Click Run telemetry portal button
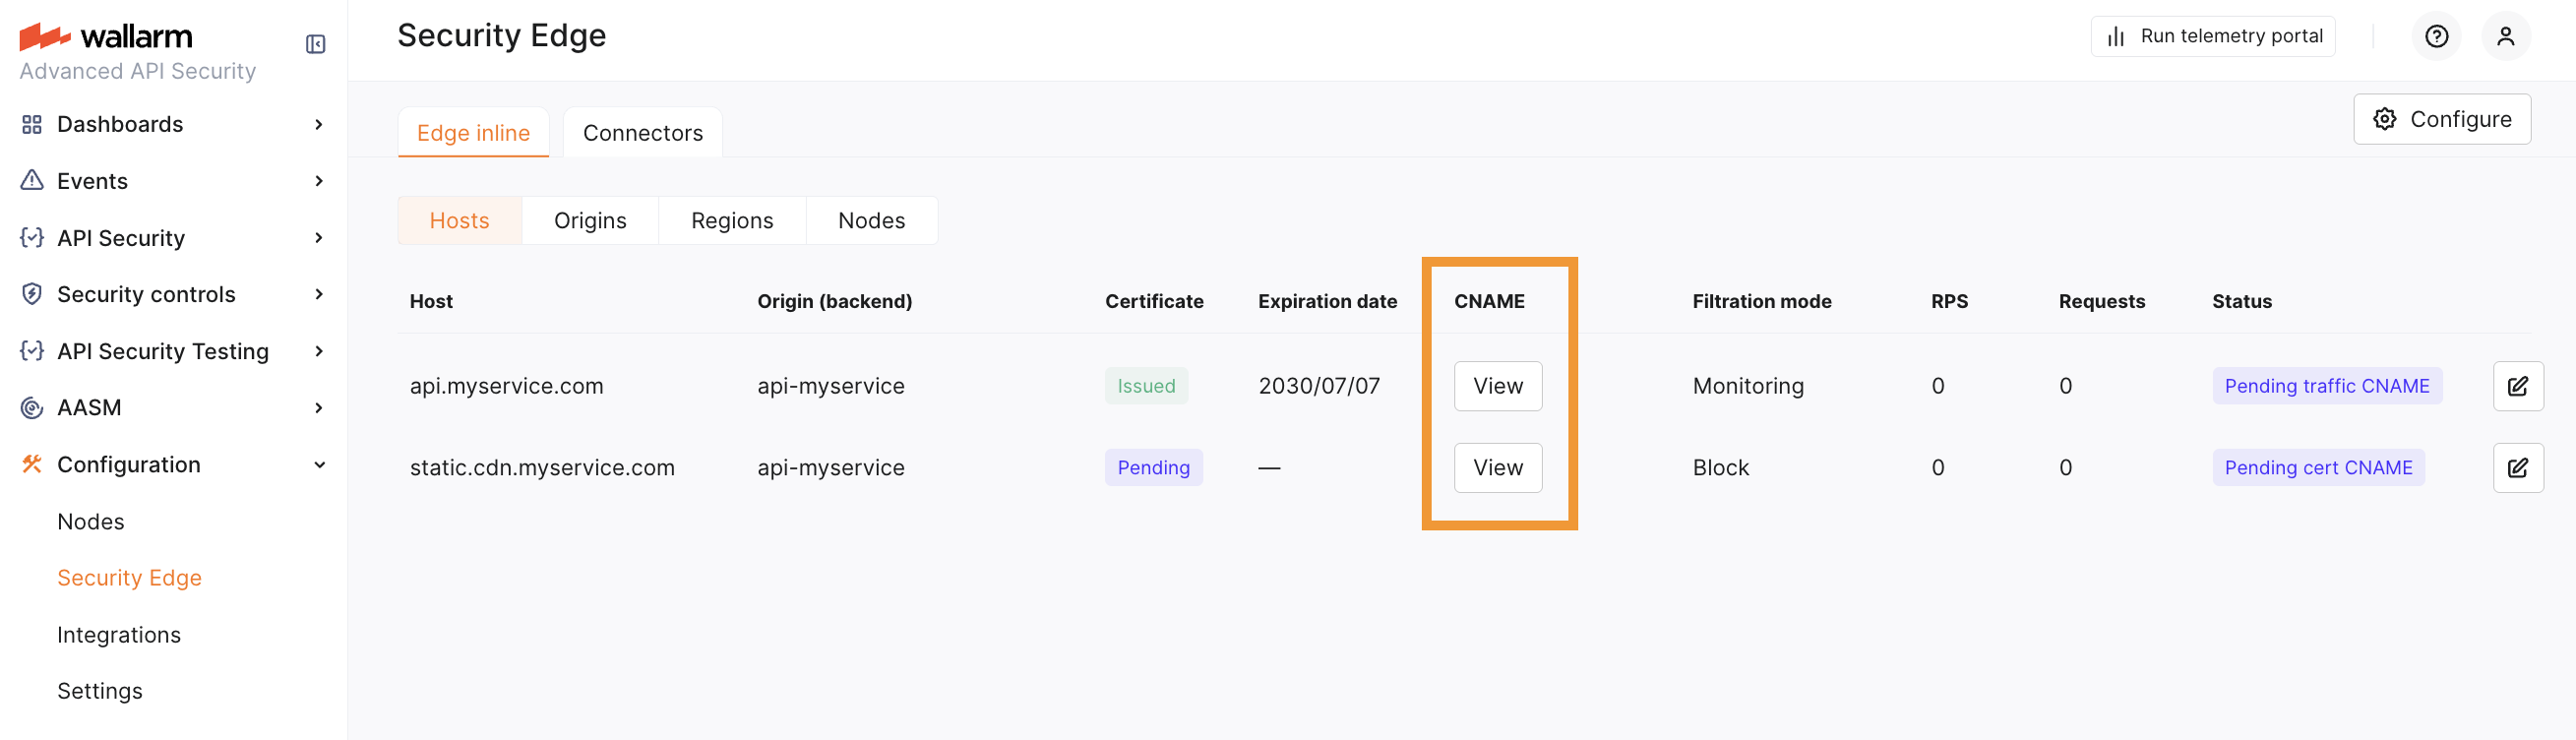This screenshot has width=2576, height=740. tap(2212, 37)
